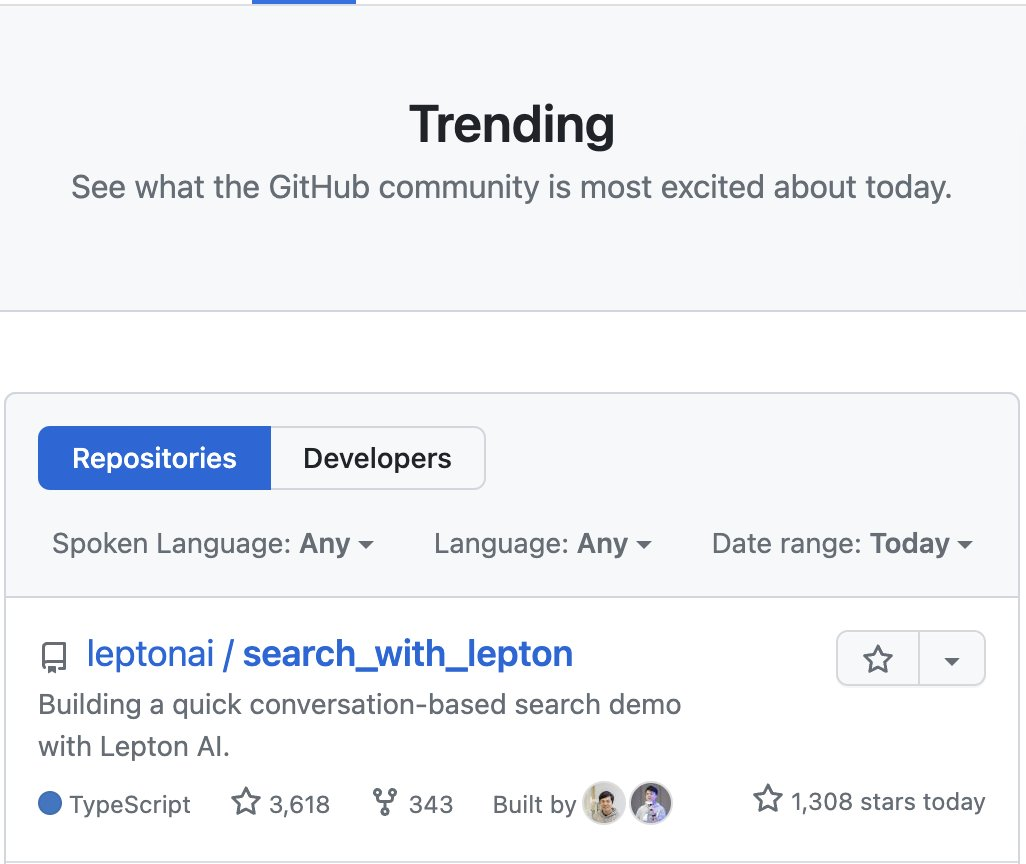Open the second Built by contributor avatar

pos(651,802)
